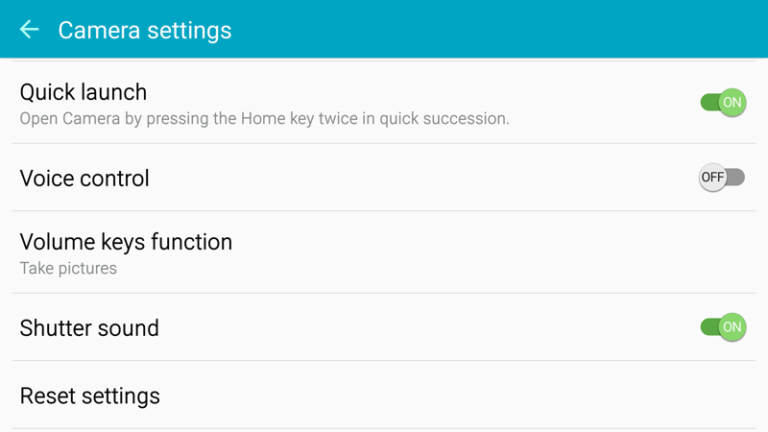The image size is (768, 432).
Task: Tap the back arrow in header
Action: (29, 30)
